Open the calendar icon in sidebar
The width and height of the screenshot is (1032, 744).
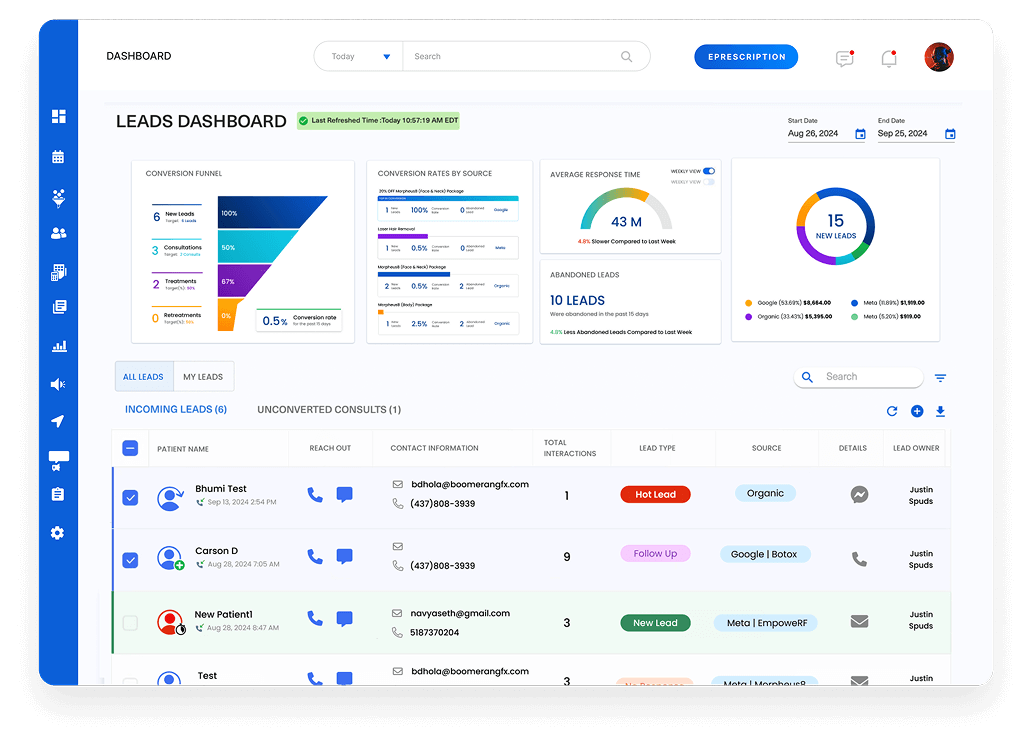(59, 157)
